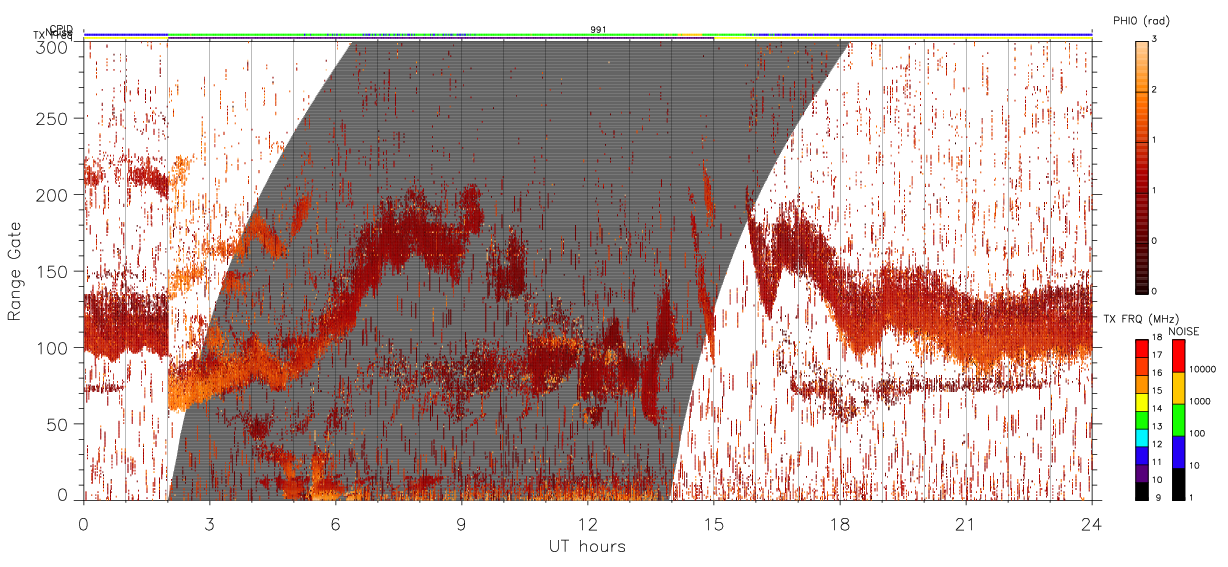Click the '15' label in TX FRQ legend
1228x567 pixels.
(1157, 391)
